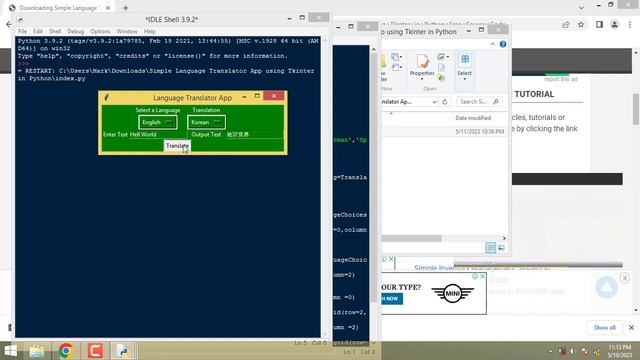Open the red Camtasia taskbar icon
Image resolution: width=640 pixels, height=360 pixels.
tap(95, 351)
